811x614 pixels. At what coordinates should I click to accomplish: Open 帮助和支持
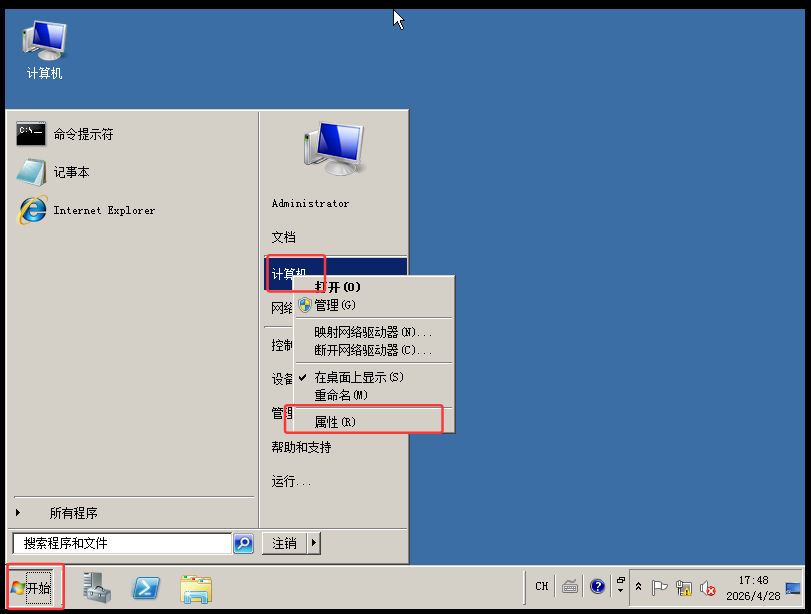(x=302, y=447)
